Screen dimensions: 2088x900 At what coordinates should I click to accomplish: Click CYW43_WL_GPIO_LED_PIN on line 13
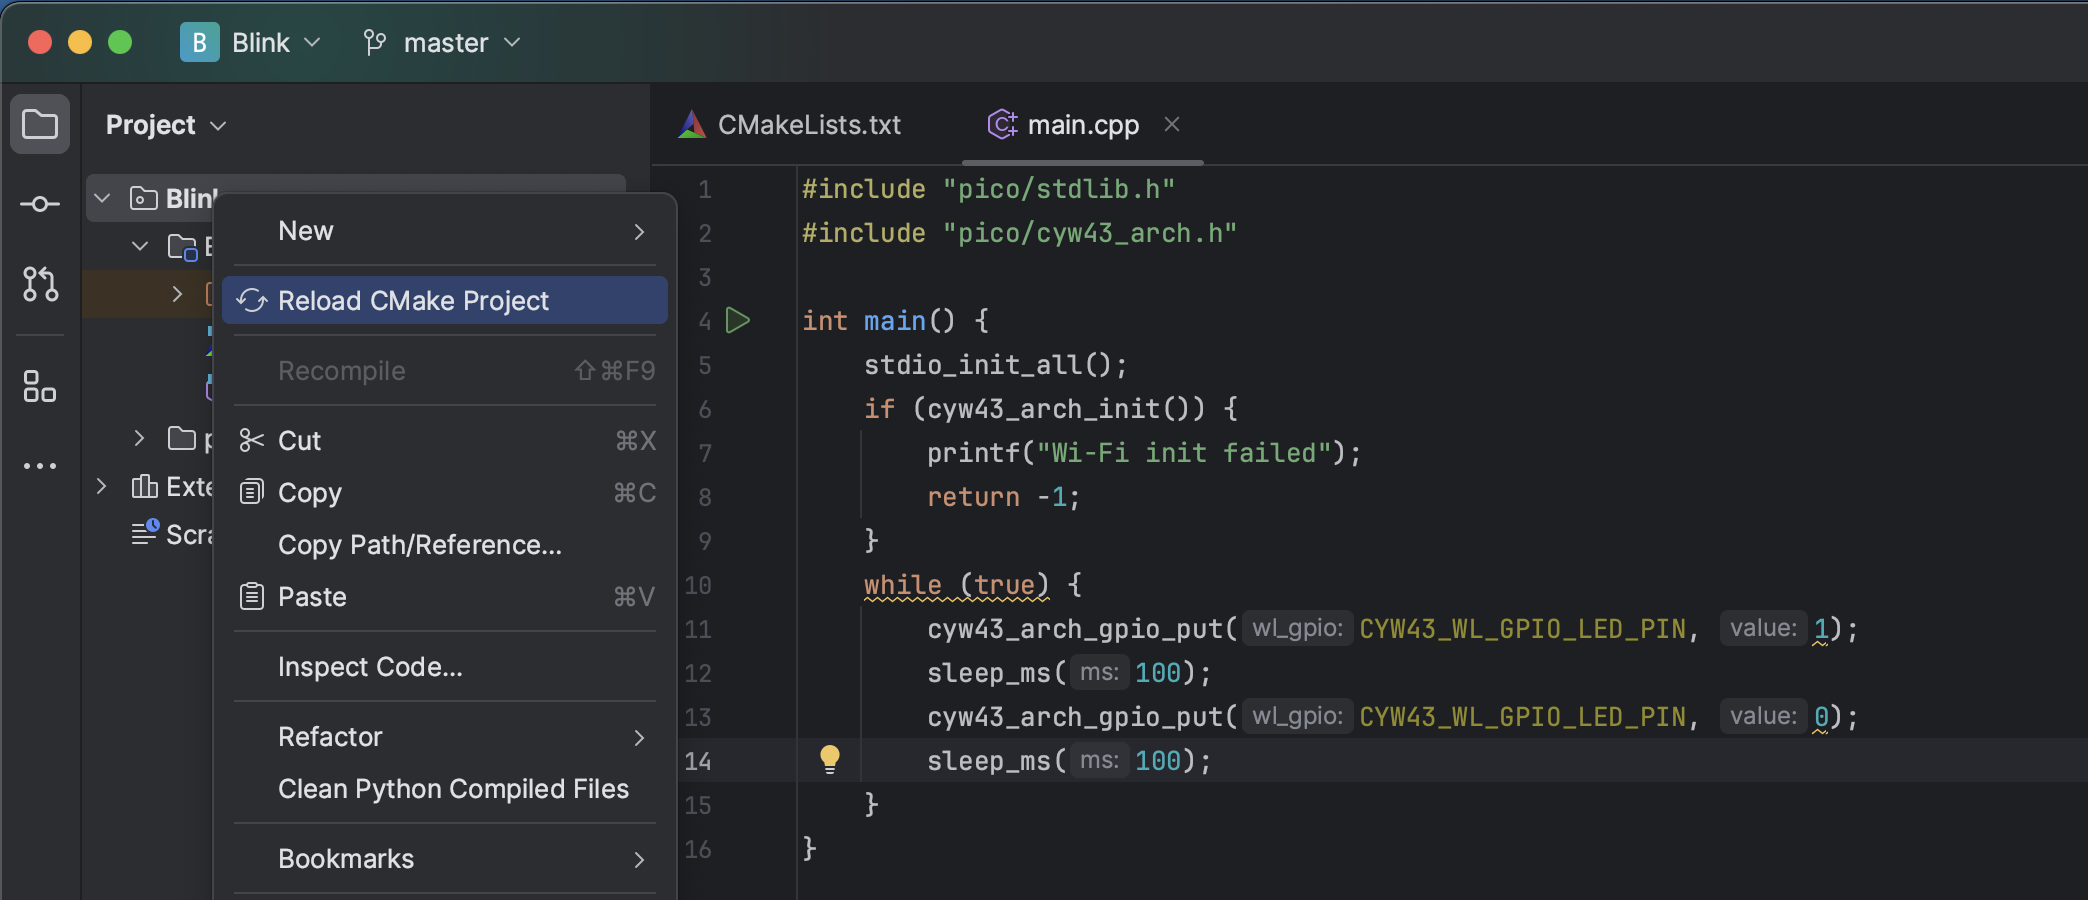[x=1522, y=717]
